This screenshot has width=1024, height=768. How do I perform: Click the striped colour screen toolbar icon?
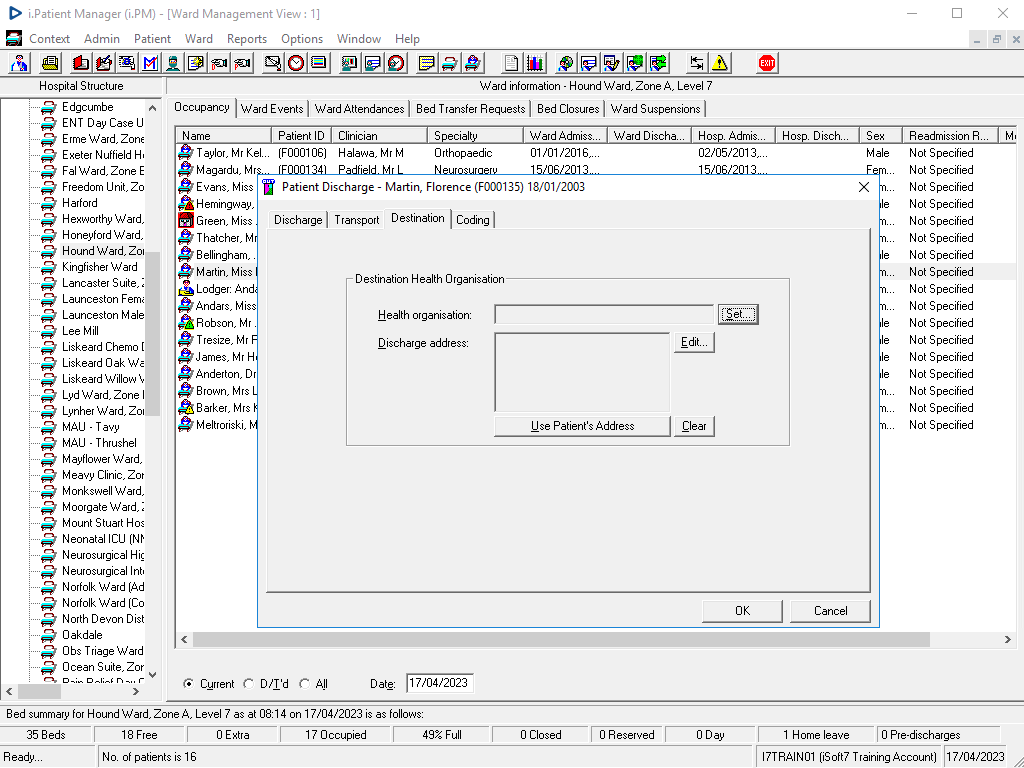pyautogui.click(x=319, y=63)
